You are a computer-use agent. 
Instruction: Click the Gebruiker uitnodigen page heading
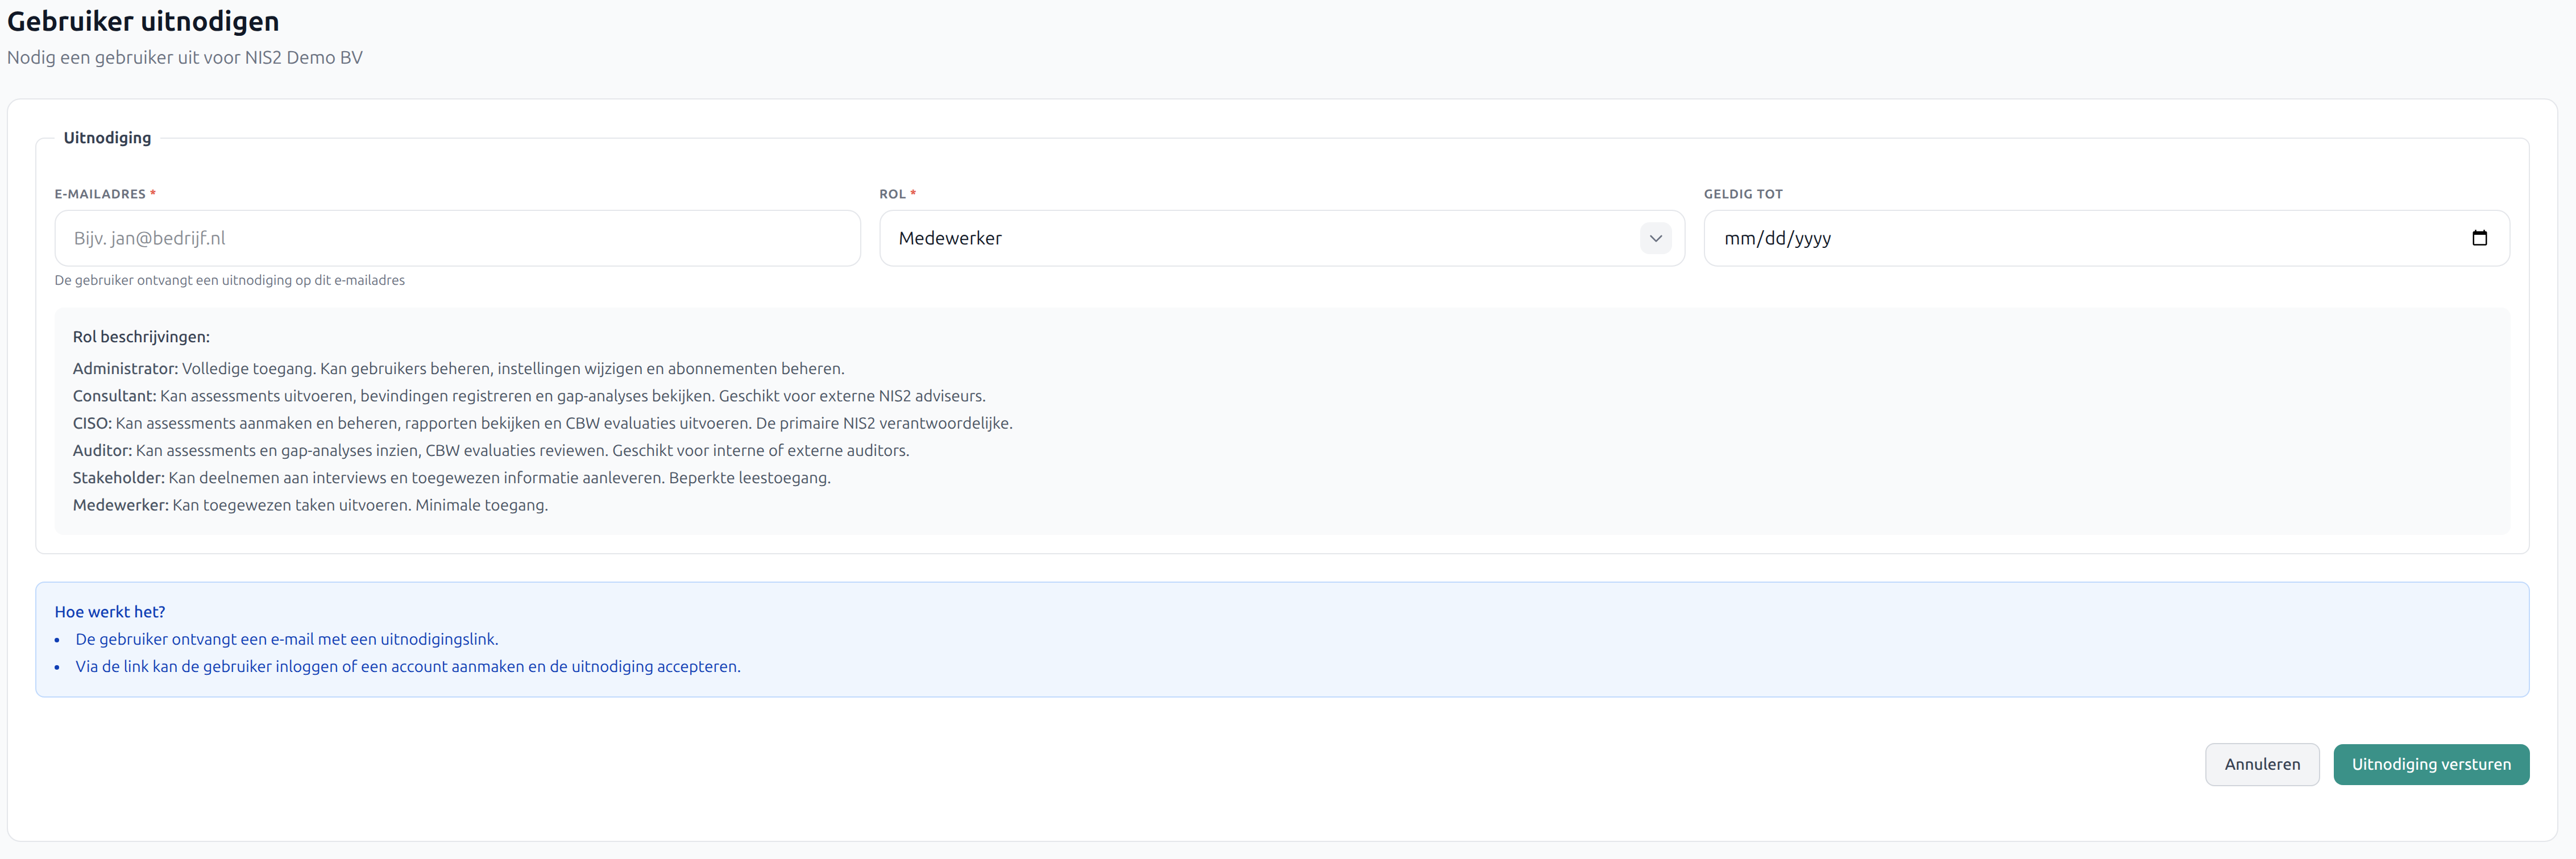tap(143, 21)
